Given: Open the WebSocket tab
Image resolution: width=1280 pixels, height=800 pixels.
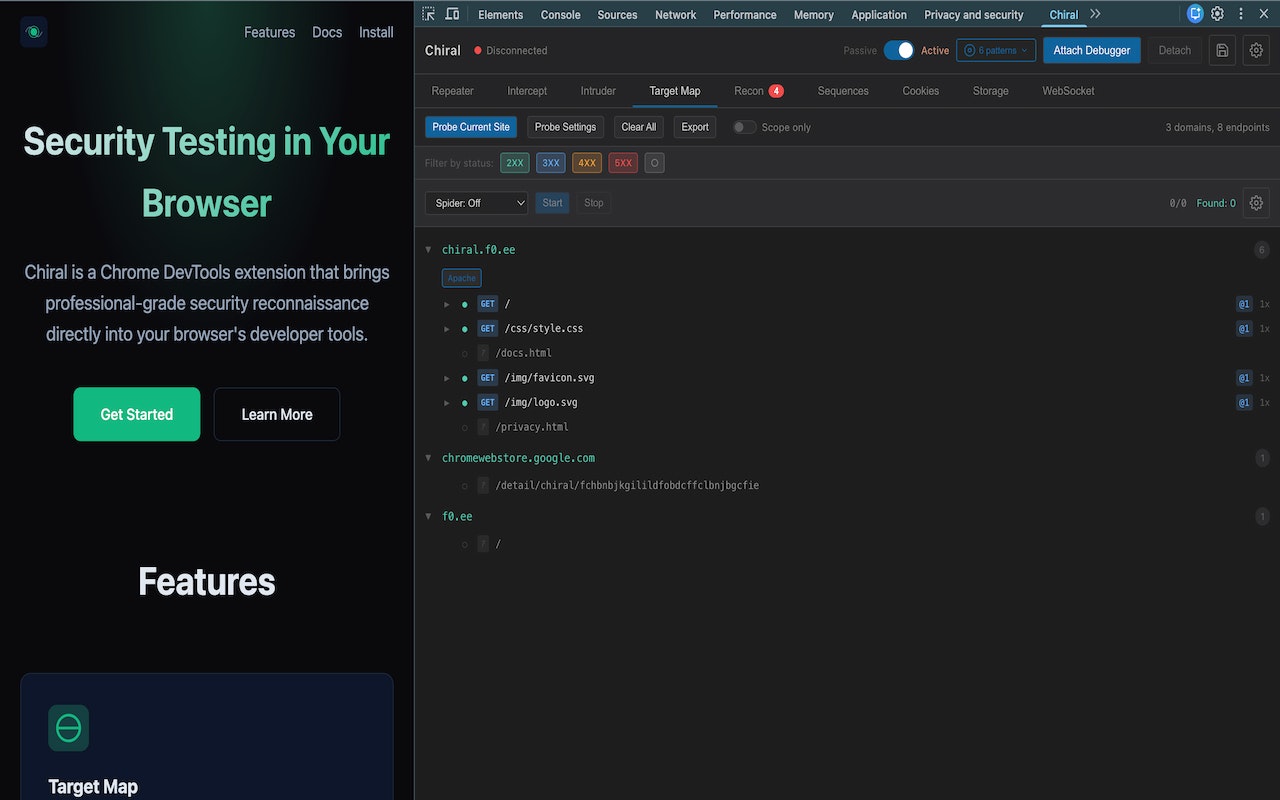Looking at the screenshot, I should (1068, 91).
